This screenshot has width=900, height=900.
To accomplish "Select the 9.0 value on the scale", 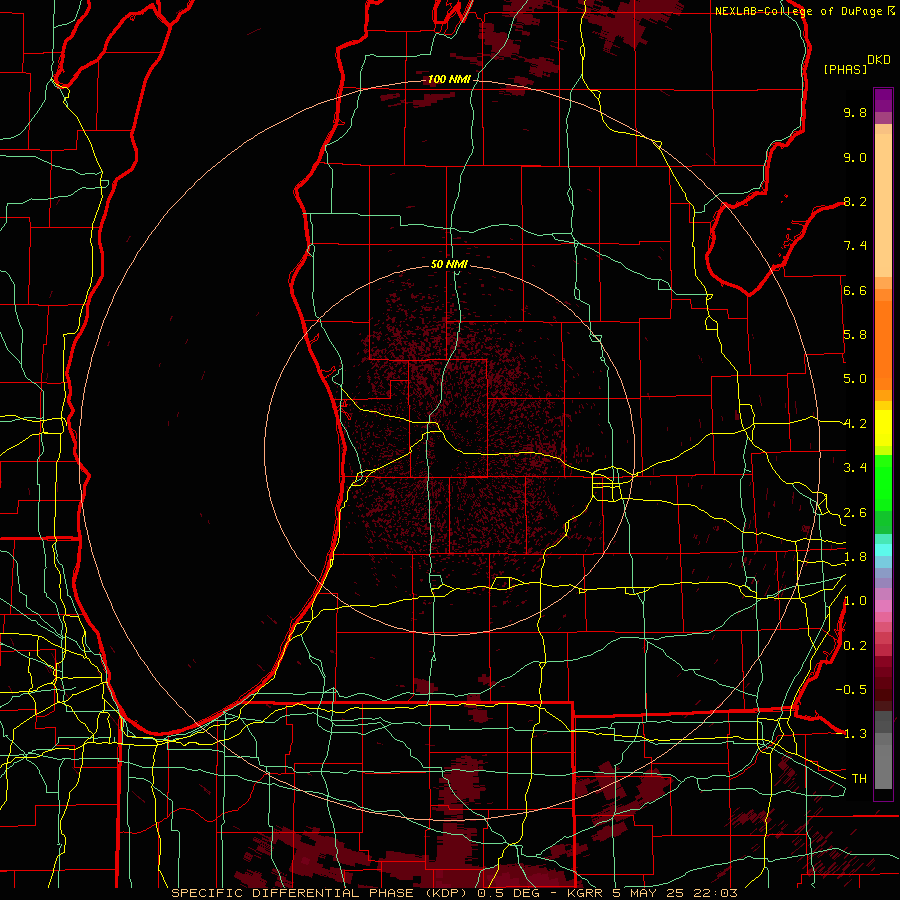I will [855, 157].
